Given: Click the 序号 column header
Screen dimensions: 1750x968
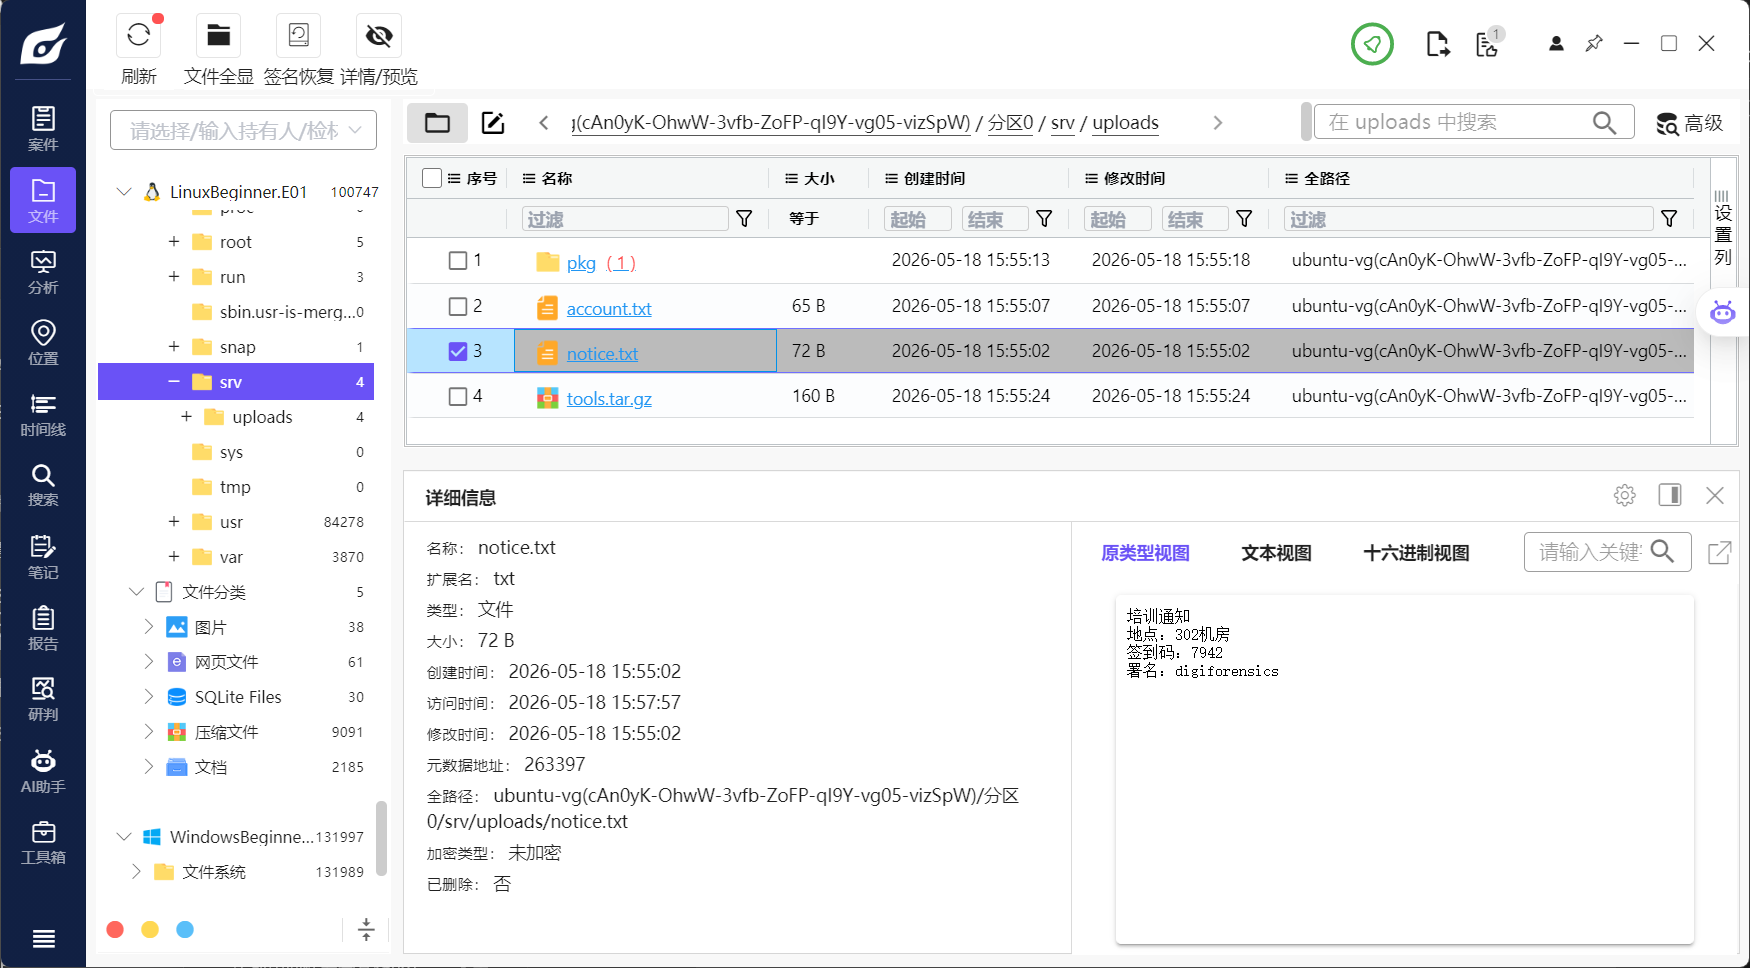Looking at the screenshot, I should coord(481,178).
